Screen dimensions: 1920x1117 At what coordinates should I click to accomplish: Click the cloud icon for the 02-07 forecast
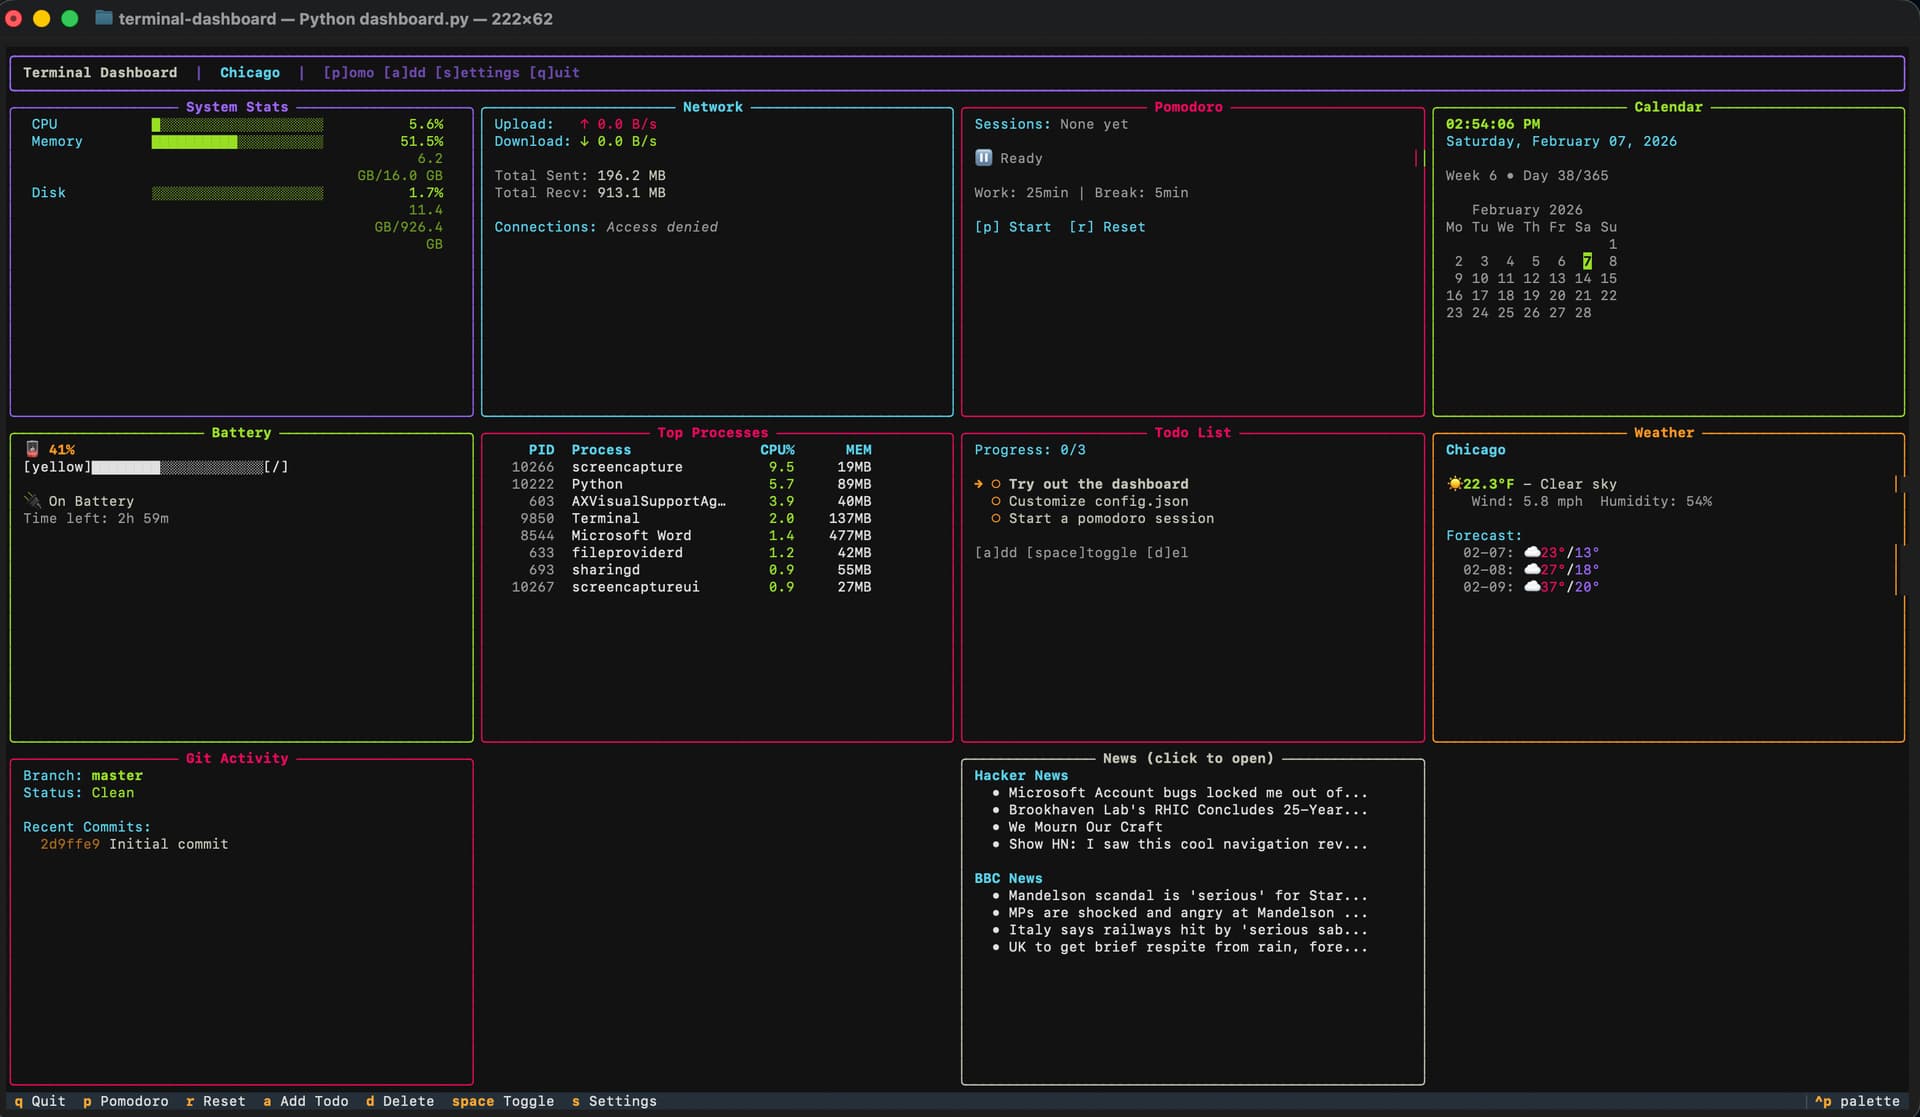click(1531, 552)
